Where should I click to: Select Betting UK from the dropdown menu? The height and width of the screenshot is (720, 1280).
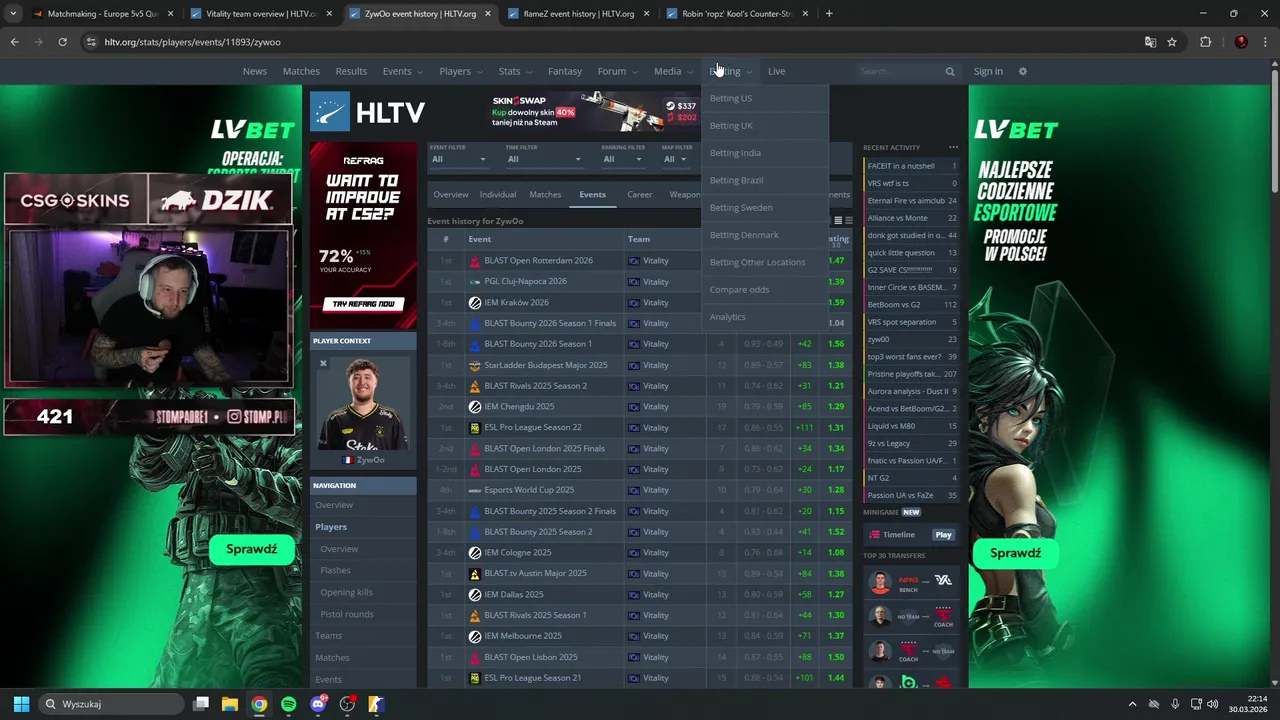click(x=765, y=126)
